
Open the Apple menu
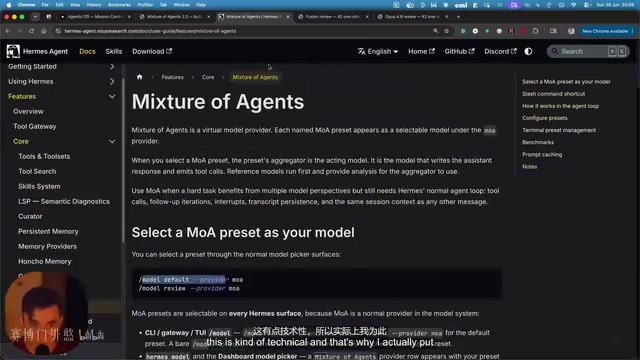point(8,5)
